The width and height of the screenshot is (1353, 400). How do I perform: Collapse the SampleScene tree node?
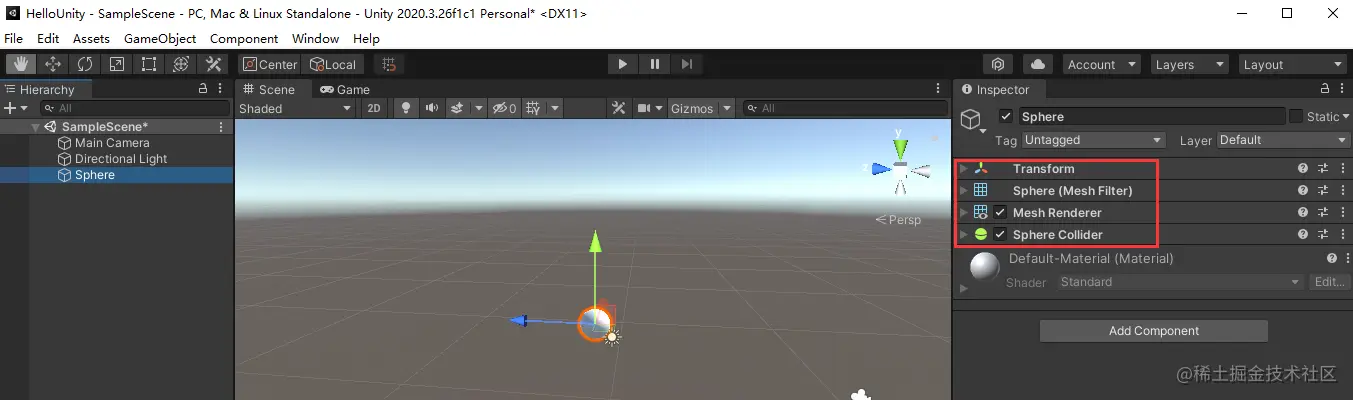coord(36,127)
